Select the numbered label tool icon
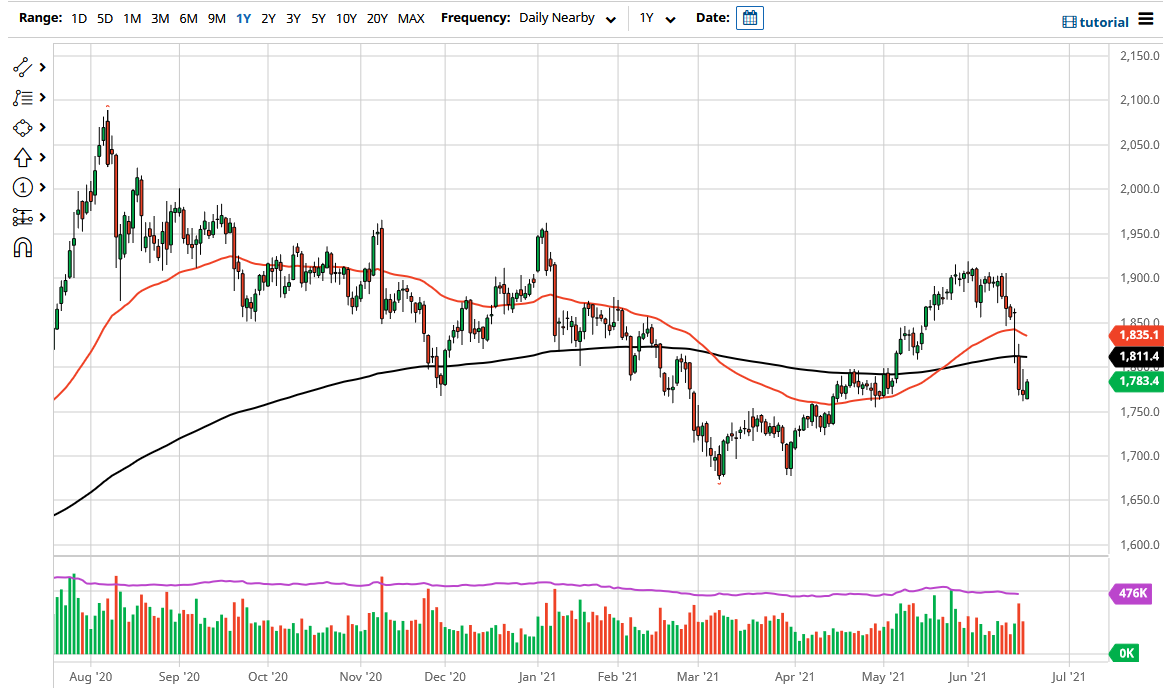Image resolution: width=1167 pixels, height=692 pixels. pyautogui.click(x=22, y=188)
